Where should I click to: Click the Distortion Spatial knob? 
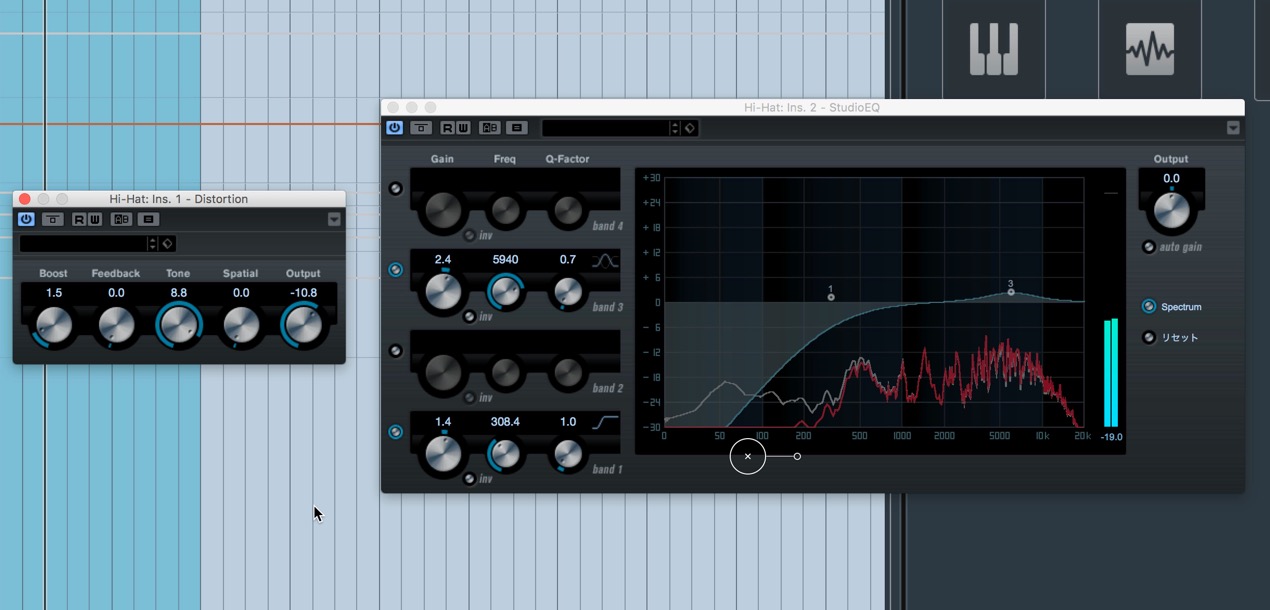(x=240, y=326)
